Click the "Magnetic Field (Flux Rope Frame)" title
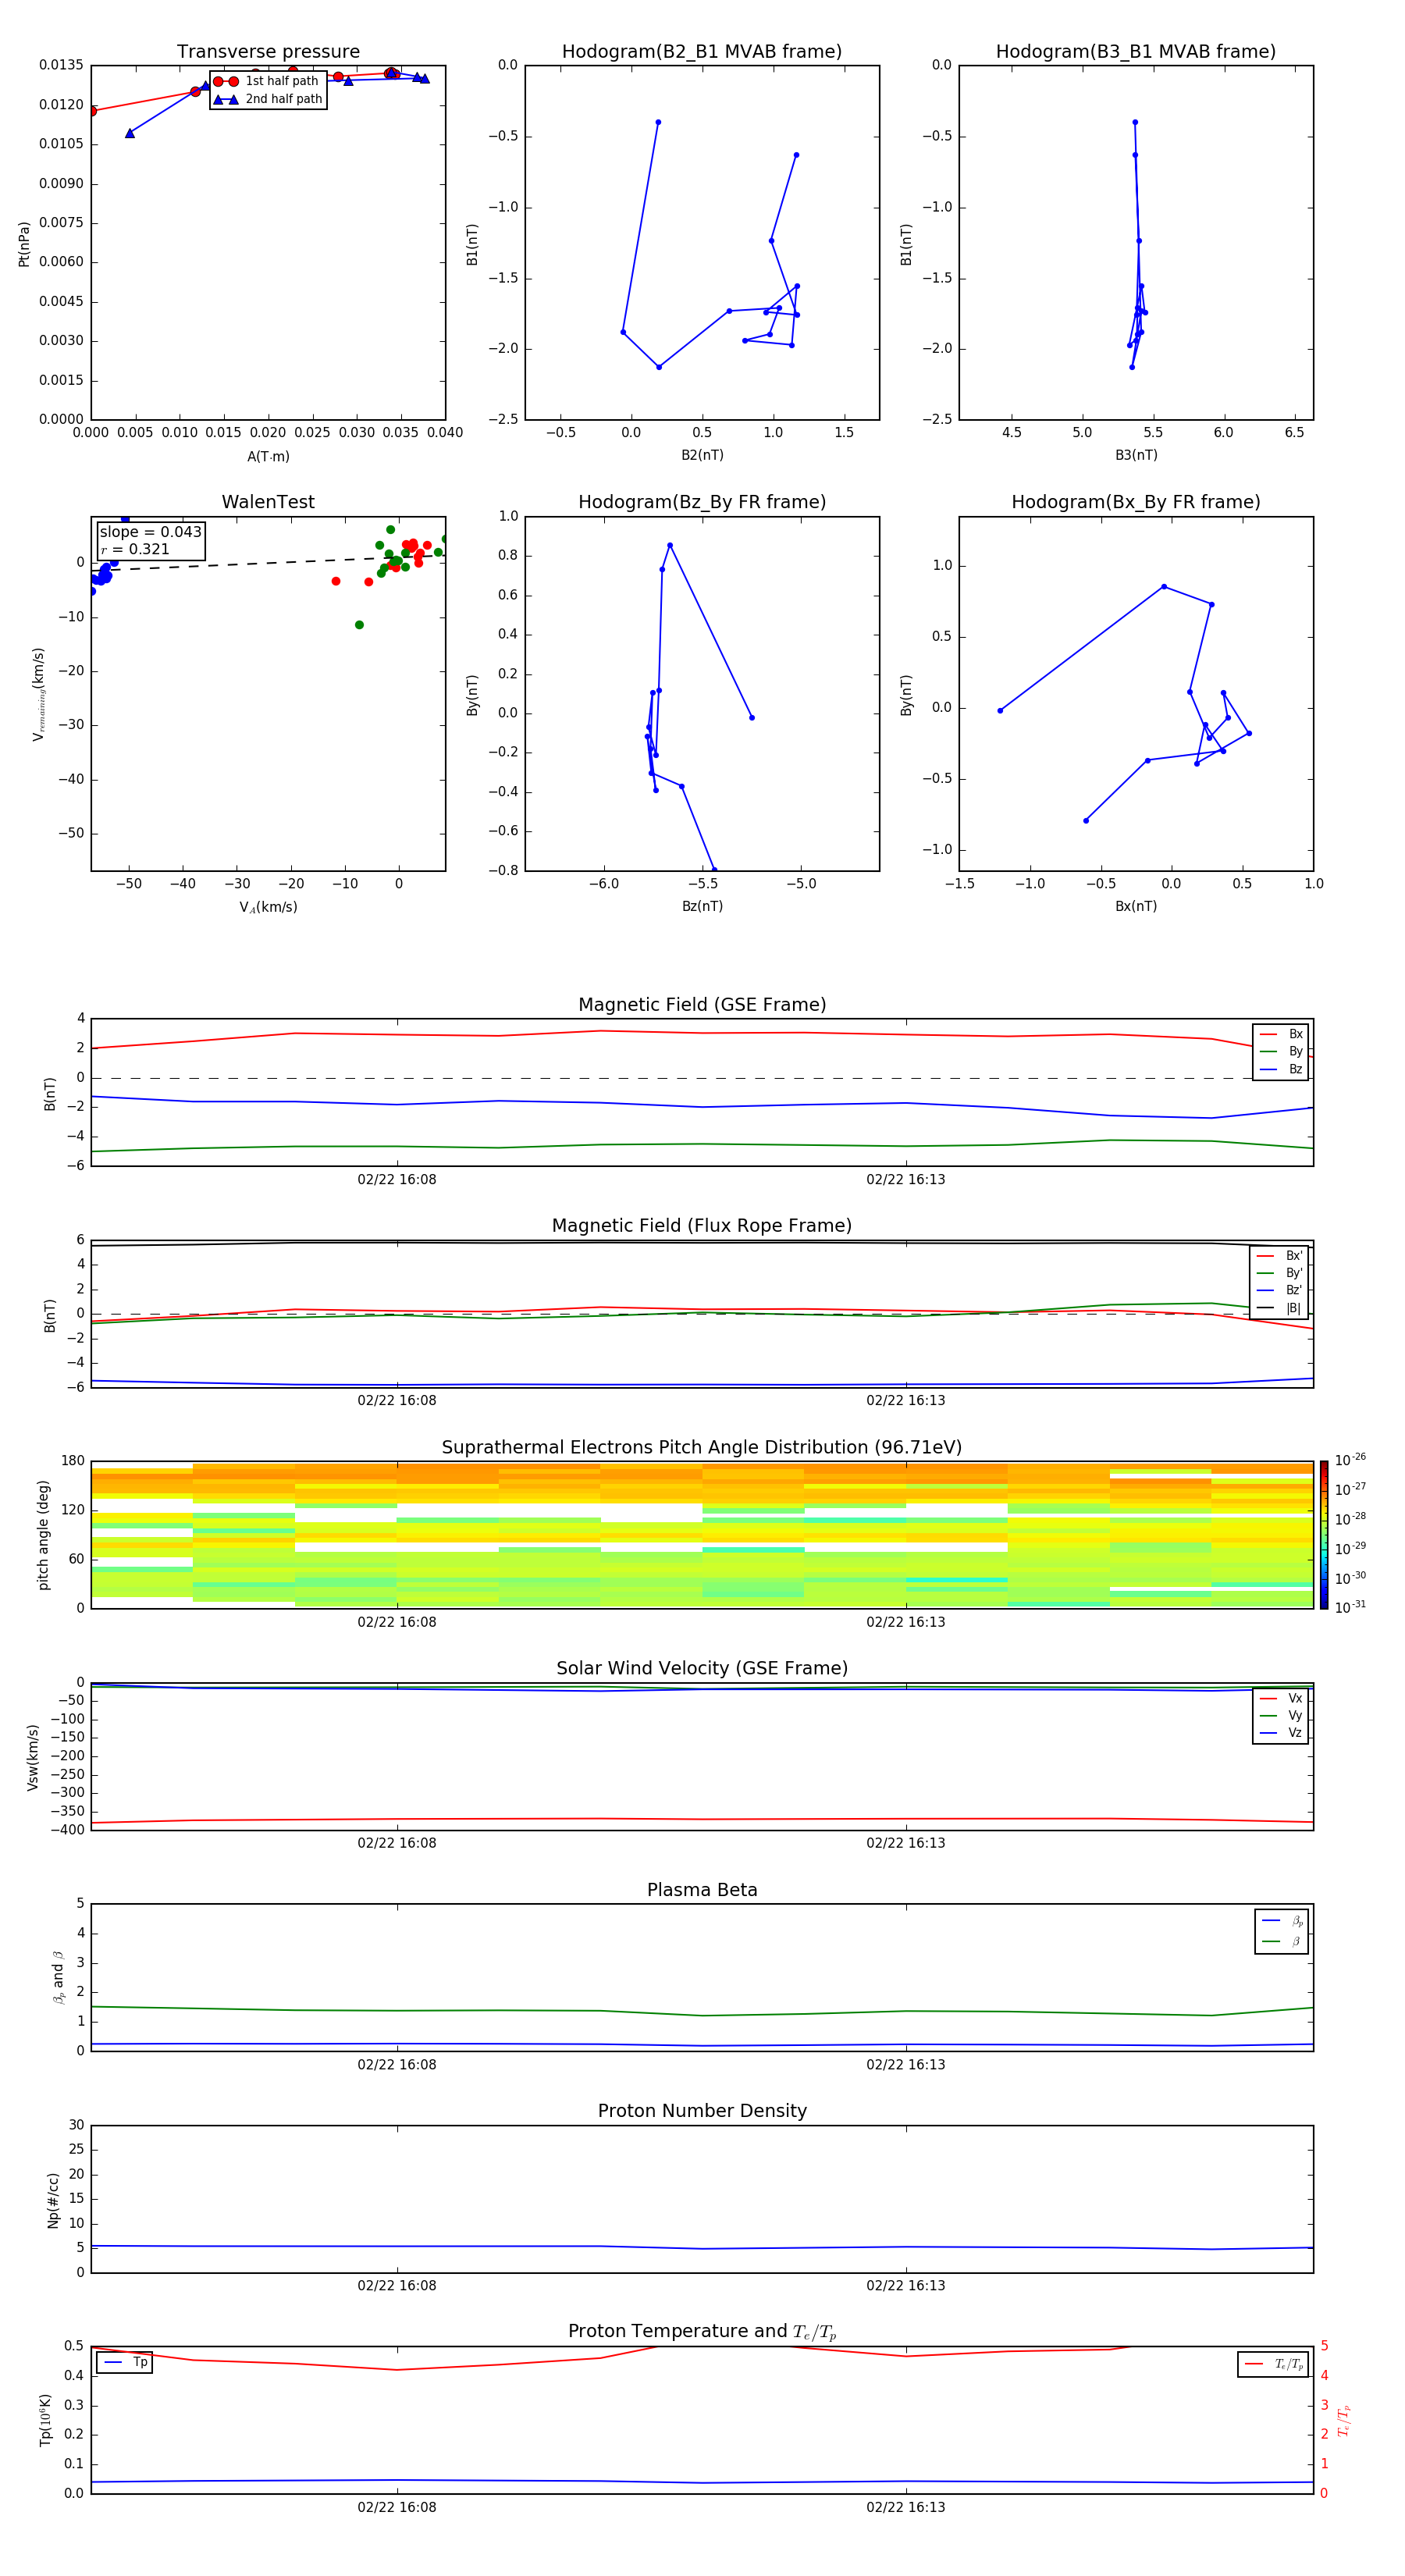This screenshot has height=2576, width=1405. pyautogui.click(x=702, y=1226)
